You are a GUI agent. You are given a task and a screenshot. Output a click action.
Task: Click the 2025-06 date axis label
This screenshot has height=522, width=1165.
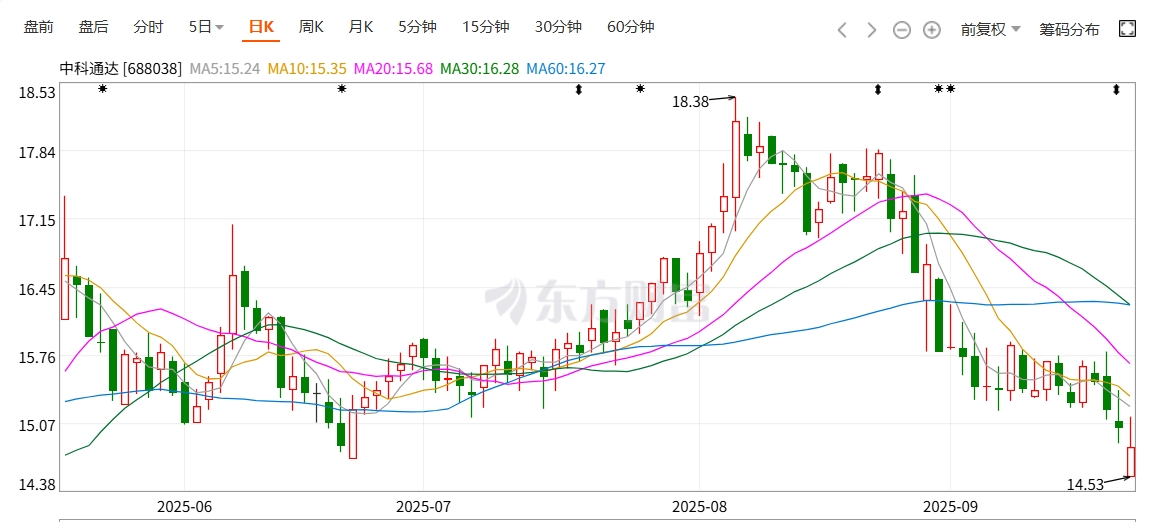[184, 507]
